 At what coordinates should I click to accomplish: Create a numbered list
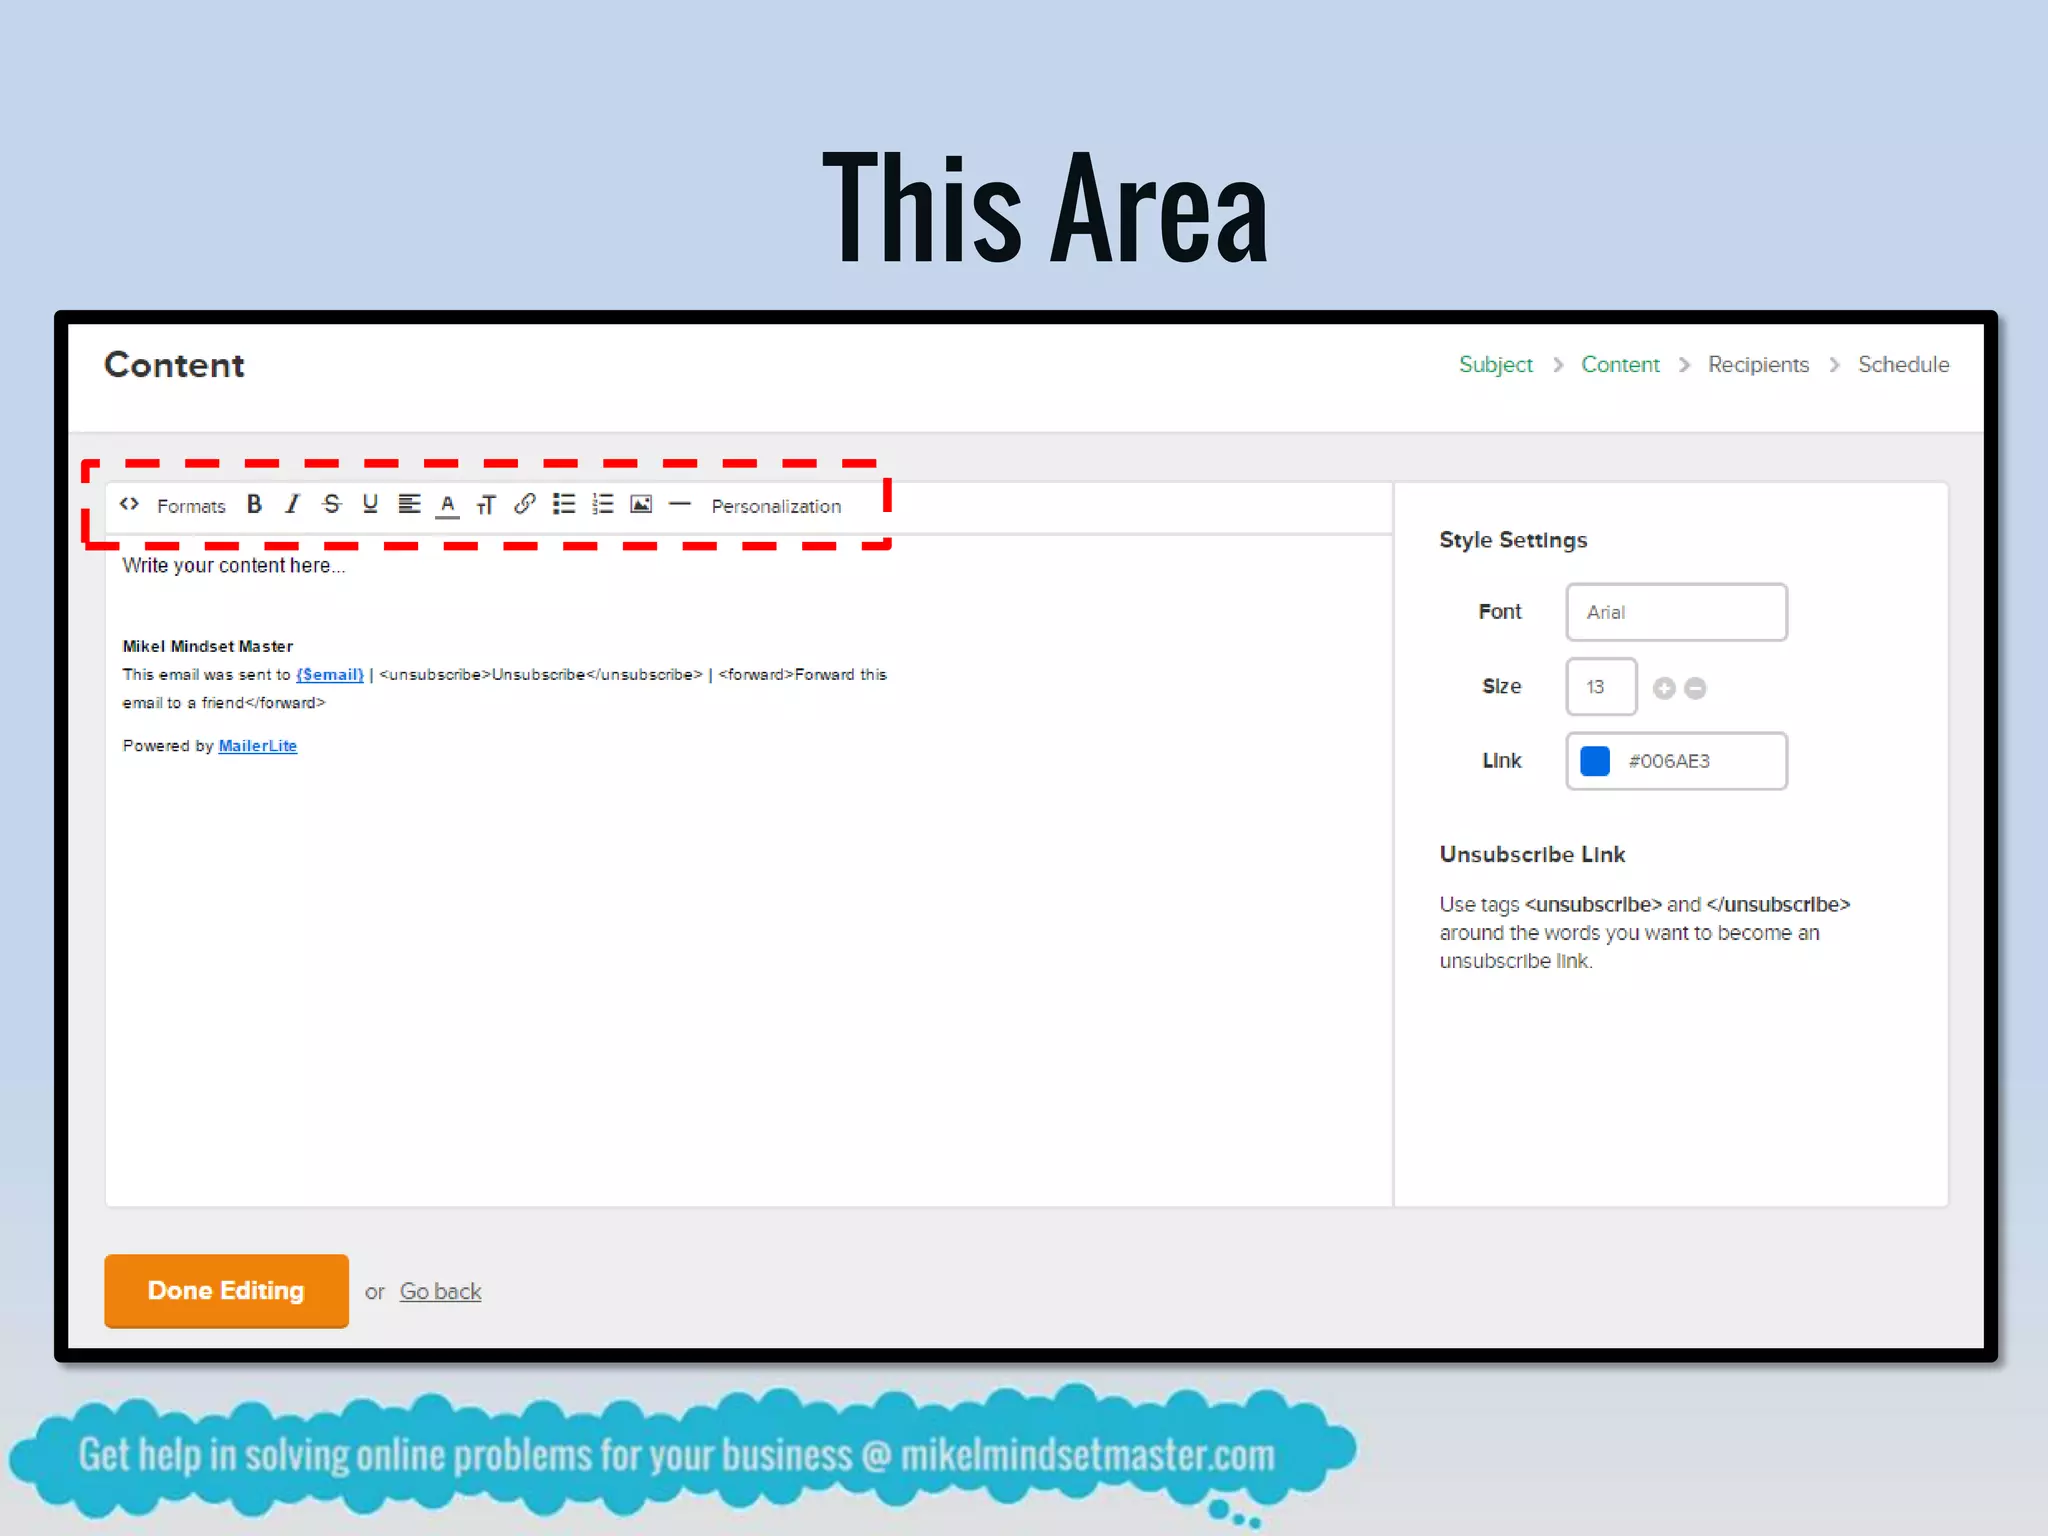[602, 504]
